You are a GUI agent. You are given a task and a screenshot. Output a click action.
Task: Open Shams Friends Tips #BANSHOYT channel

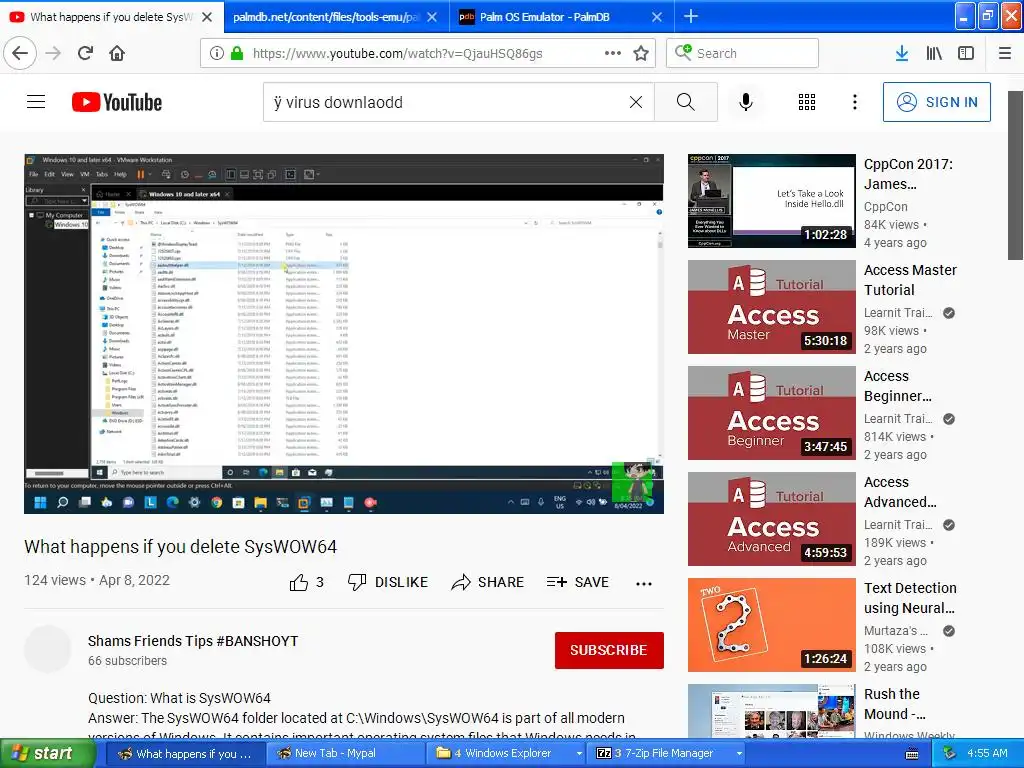point(193,641)
